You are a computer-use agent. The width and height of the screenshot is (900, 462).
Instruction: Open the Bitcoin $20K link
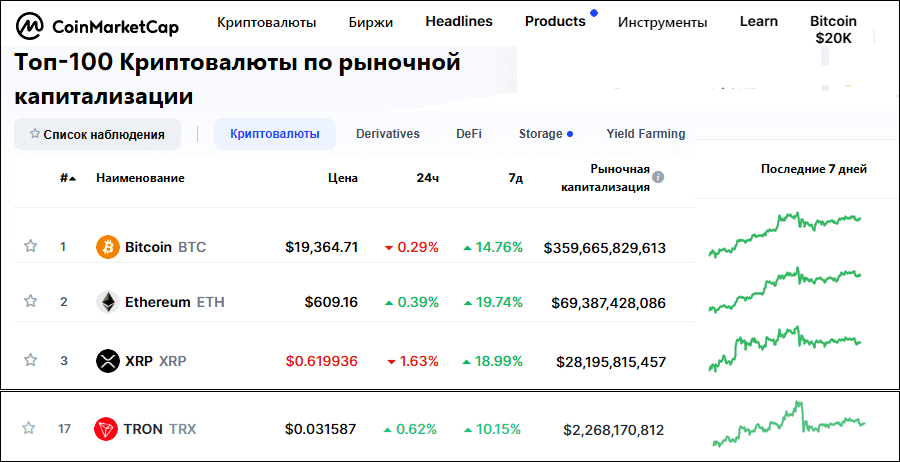click(x=832, y=29)
